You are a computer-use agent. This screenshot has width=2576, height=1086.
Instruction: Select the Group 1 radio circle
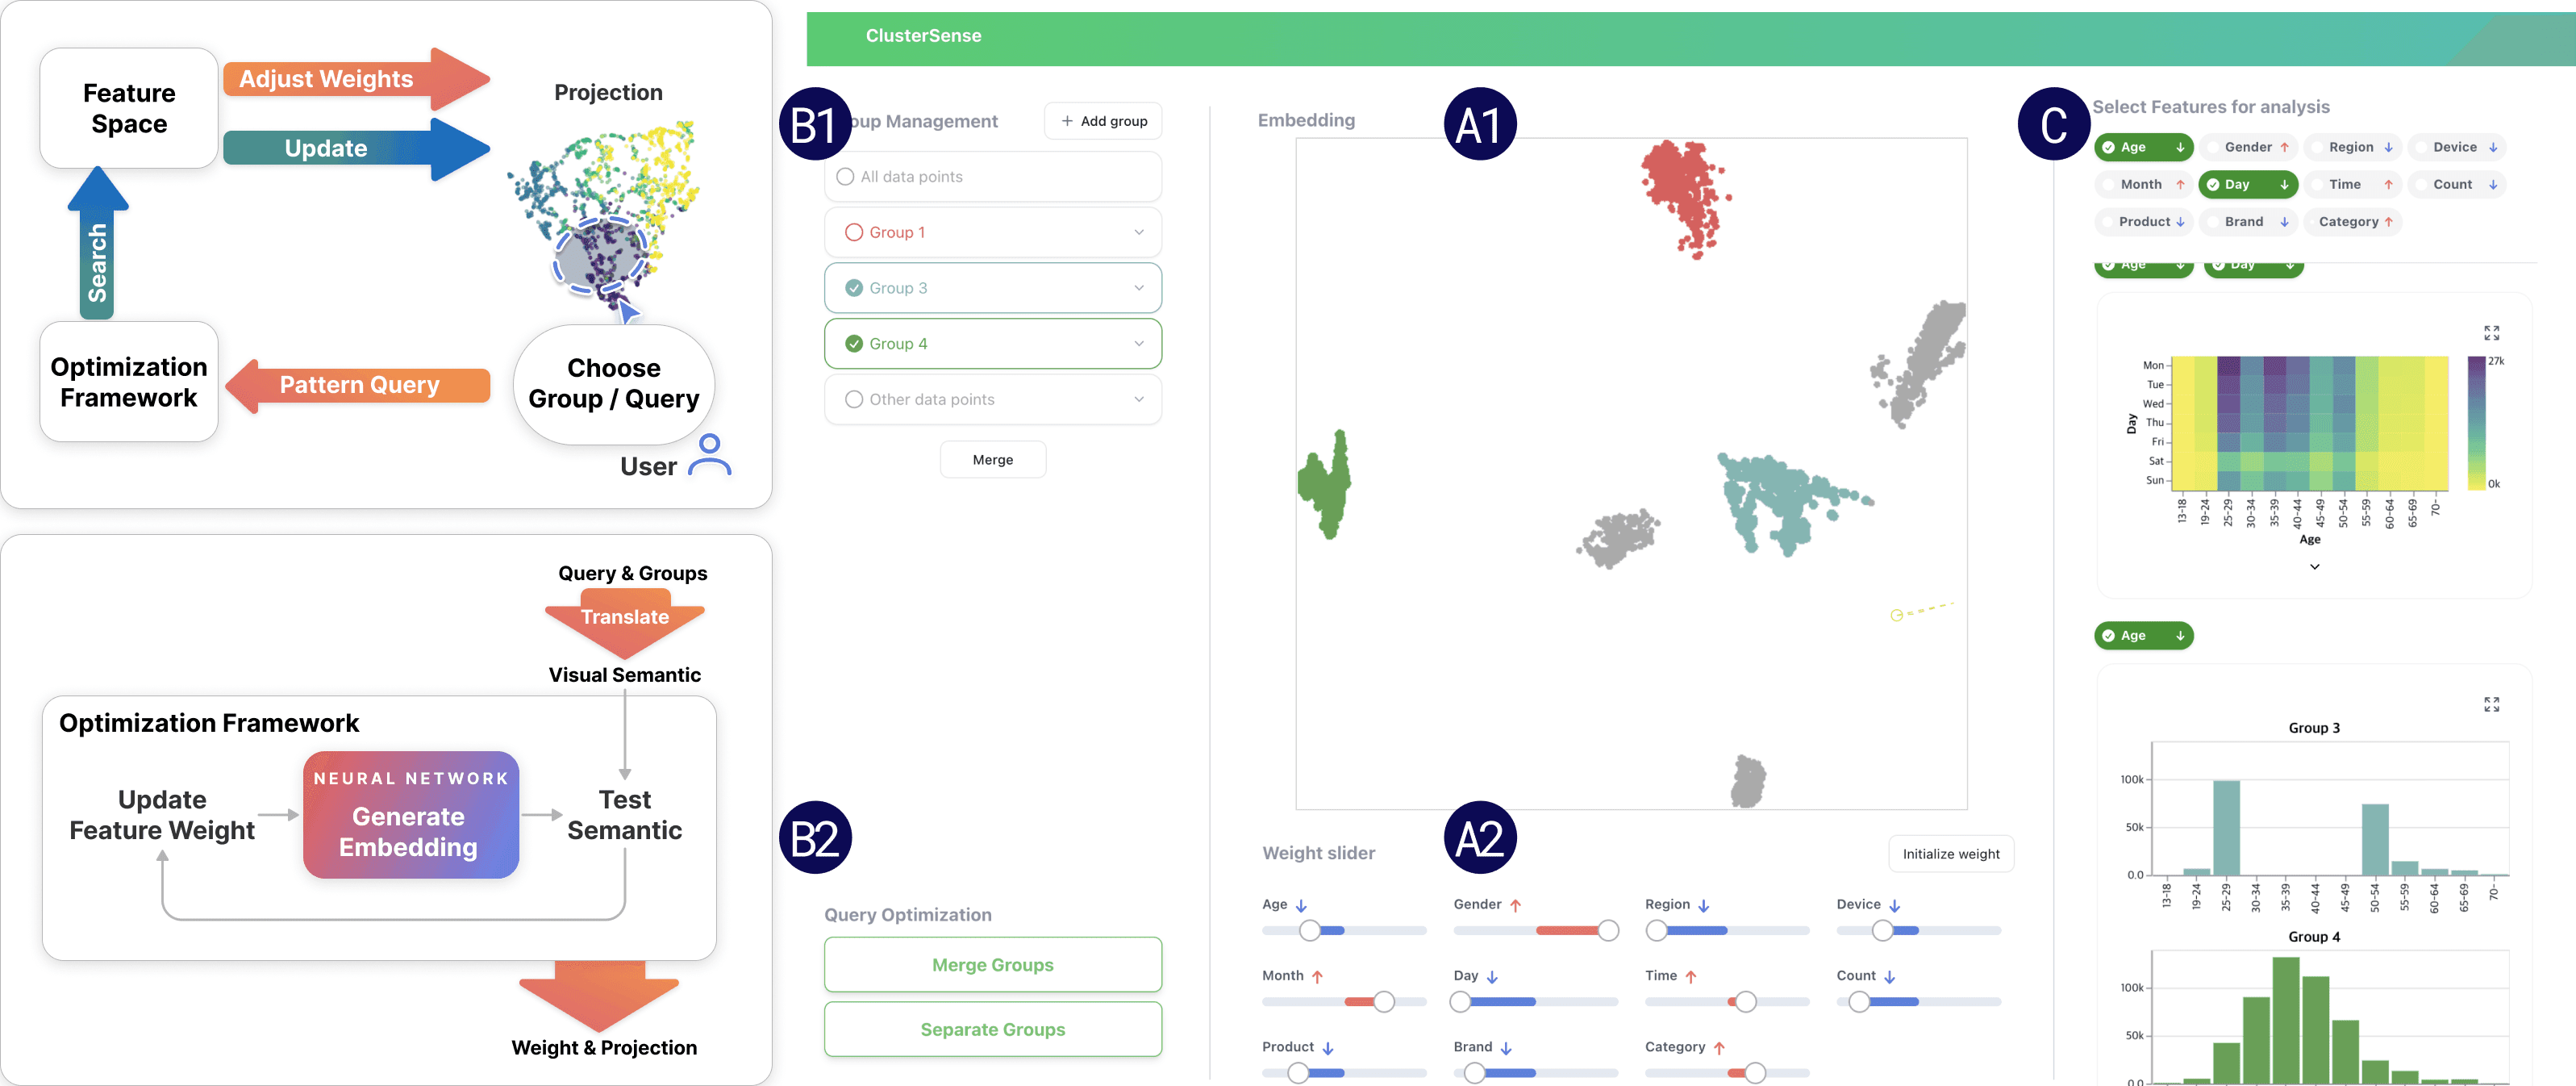[854, 232]
